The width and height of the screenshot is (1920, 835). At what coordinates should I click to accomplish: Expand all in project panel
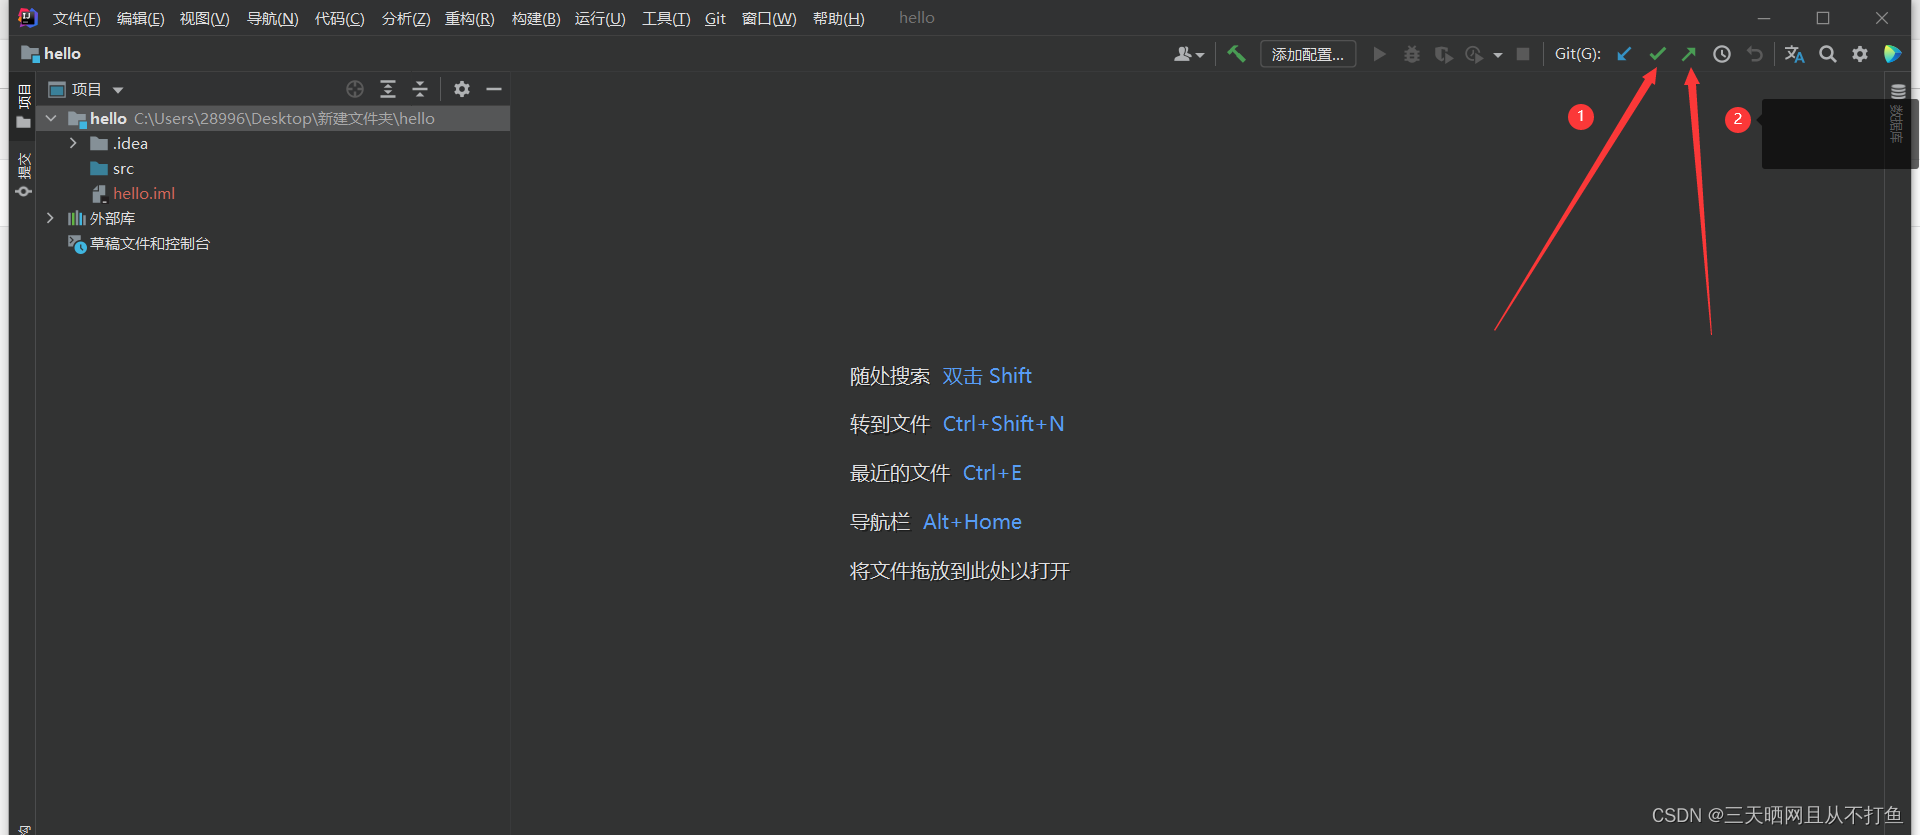click(388, 89)
